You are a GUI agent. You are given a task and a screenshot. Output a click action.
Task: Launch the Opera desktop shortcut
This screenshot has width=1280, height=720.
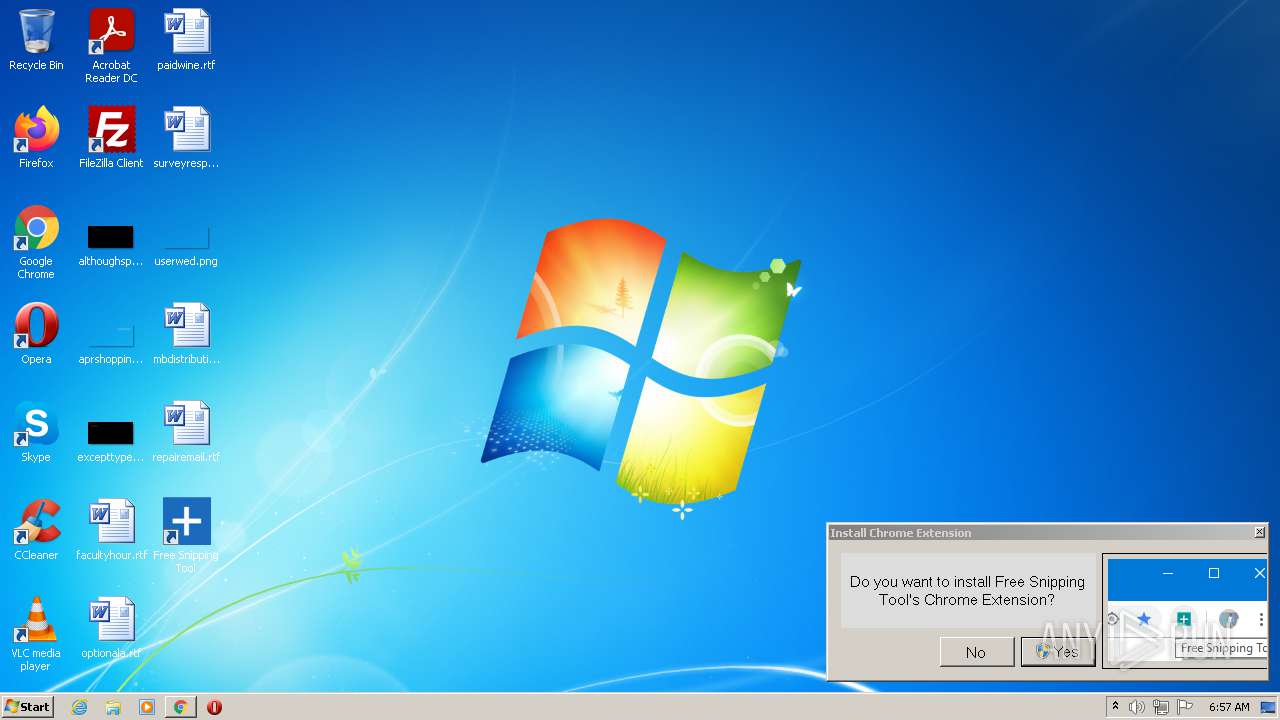click(x=36, y=334)
